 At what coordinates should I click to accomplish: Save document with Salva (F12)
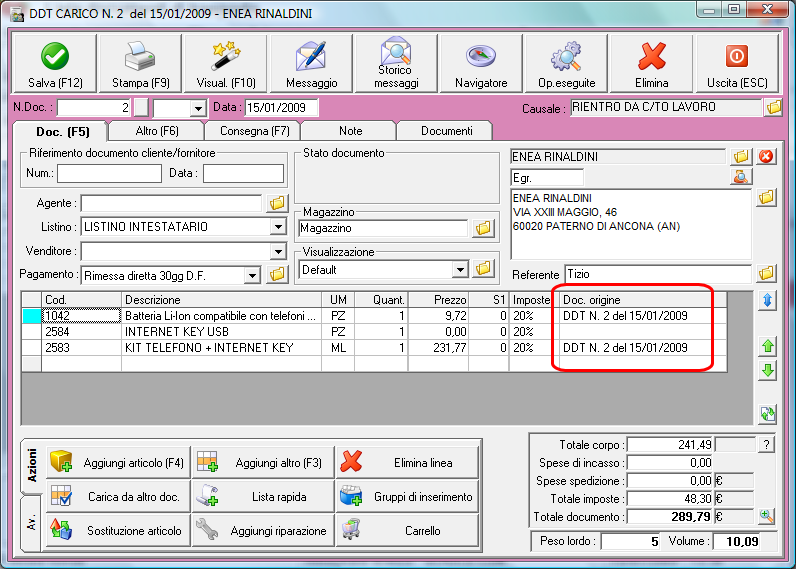(54, 64)
